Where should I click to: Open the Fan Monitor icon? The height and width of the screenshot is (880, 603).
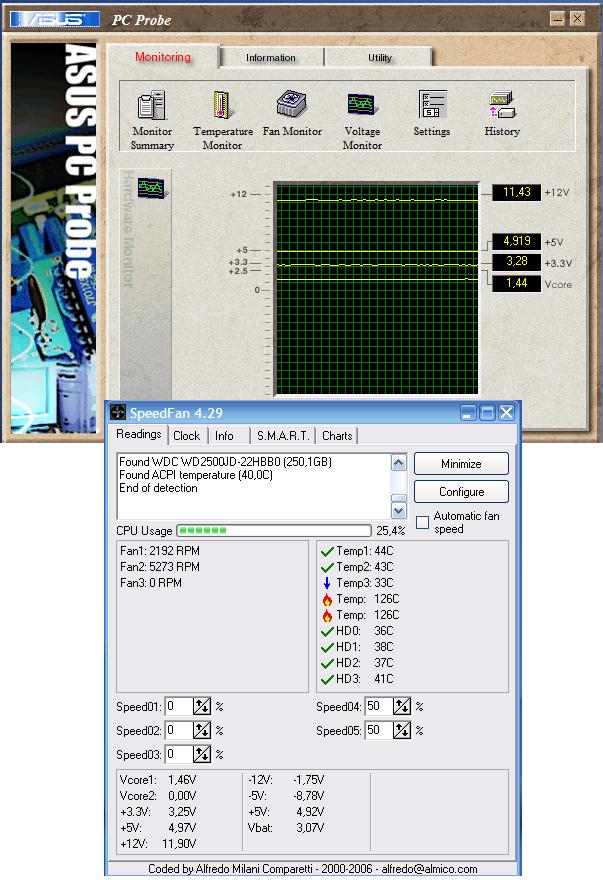tap(292, 104)
